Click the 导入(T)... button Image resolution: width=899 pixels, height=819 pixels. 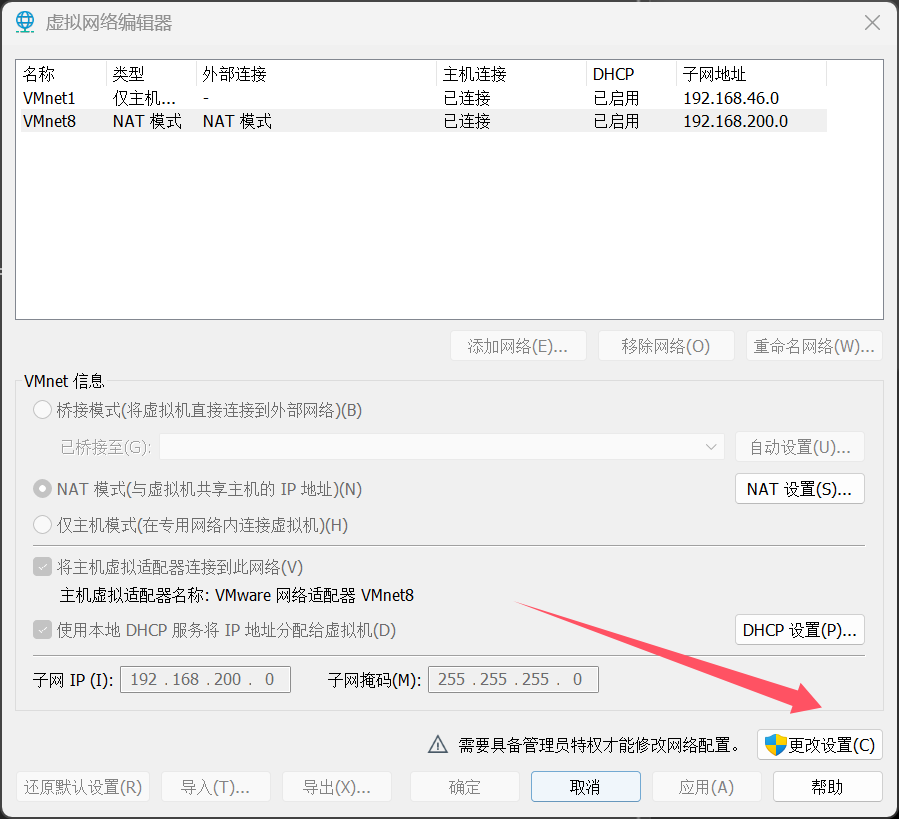point(216,787)
